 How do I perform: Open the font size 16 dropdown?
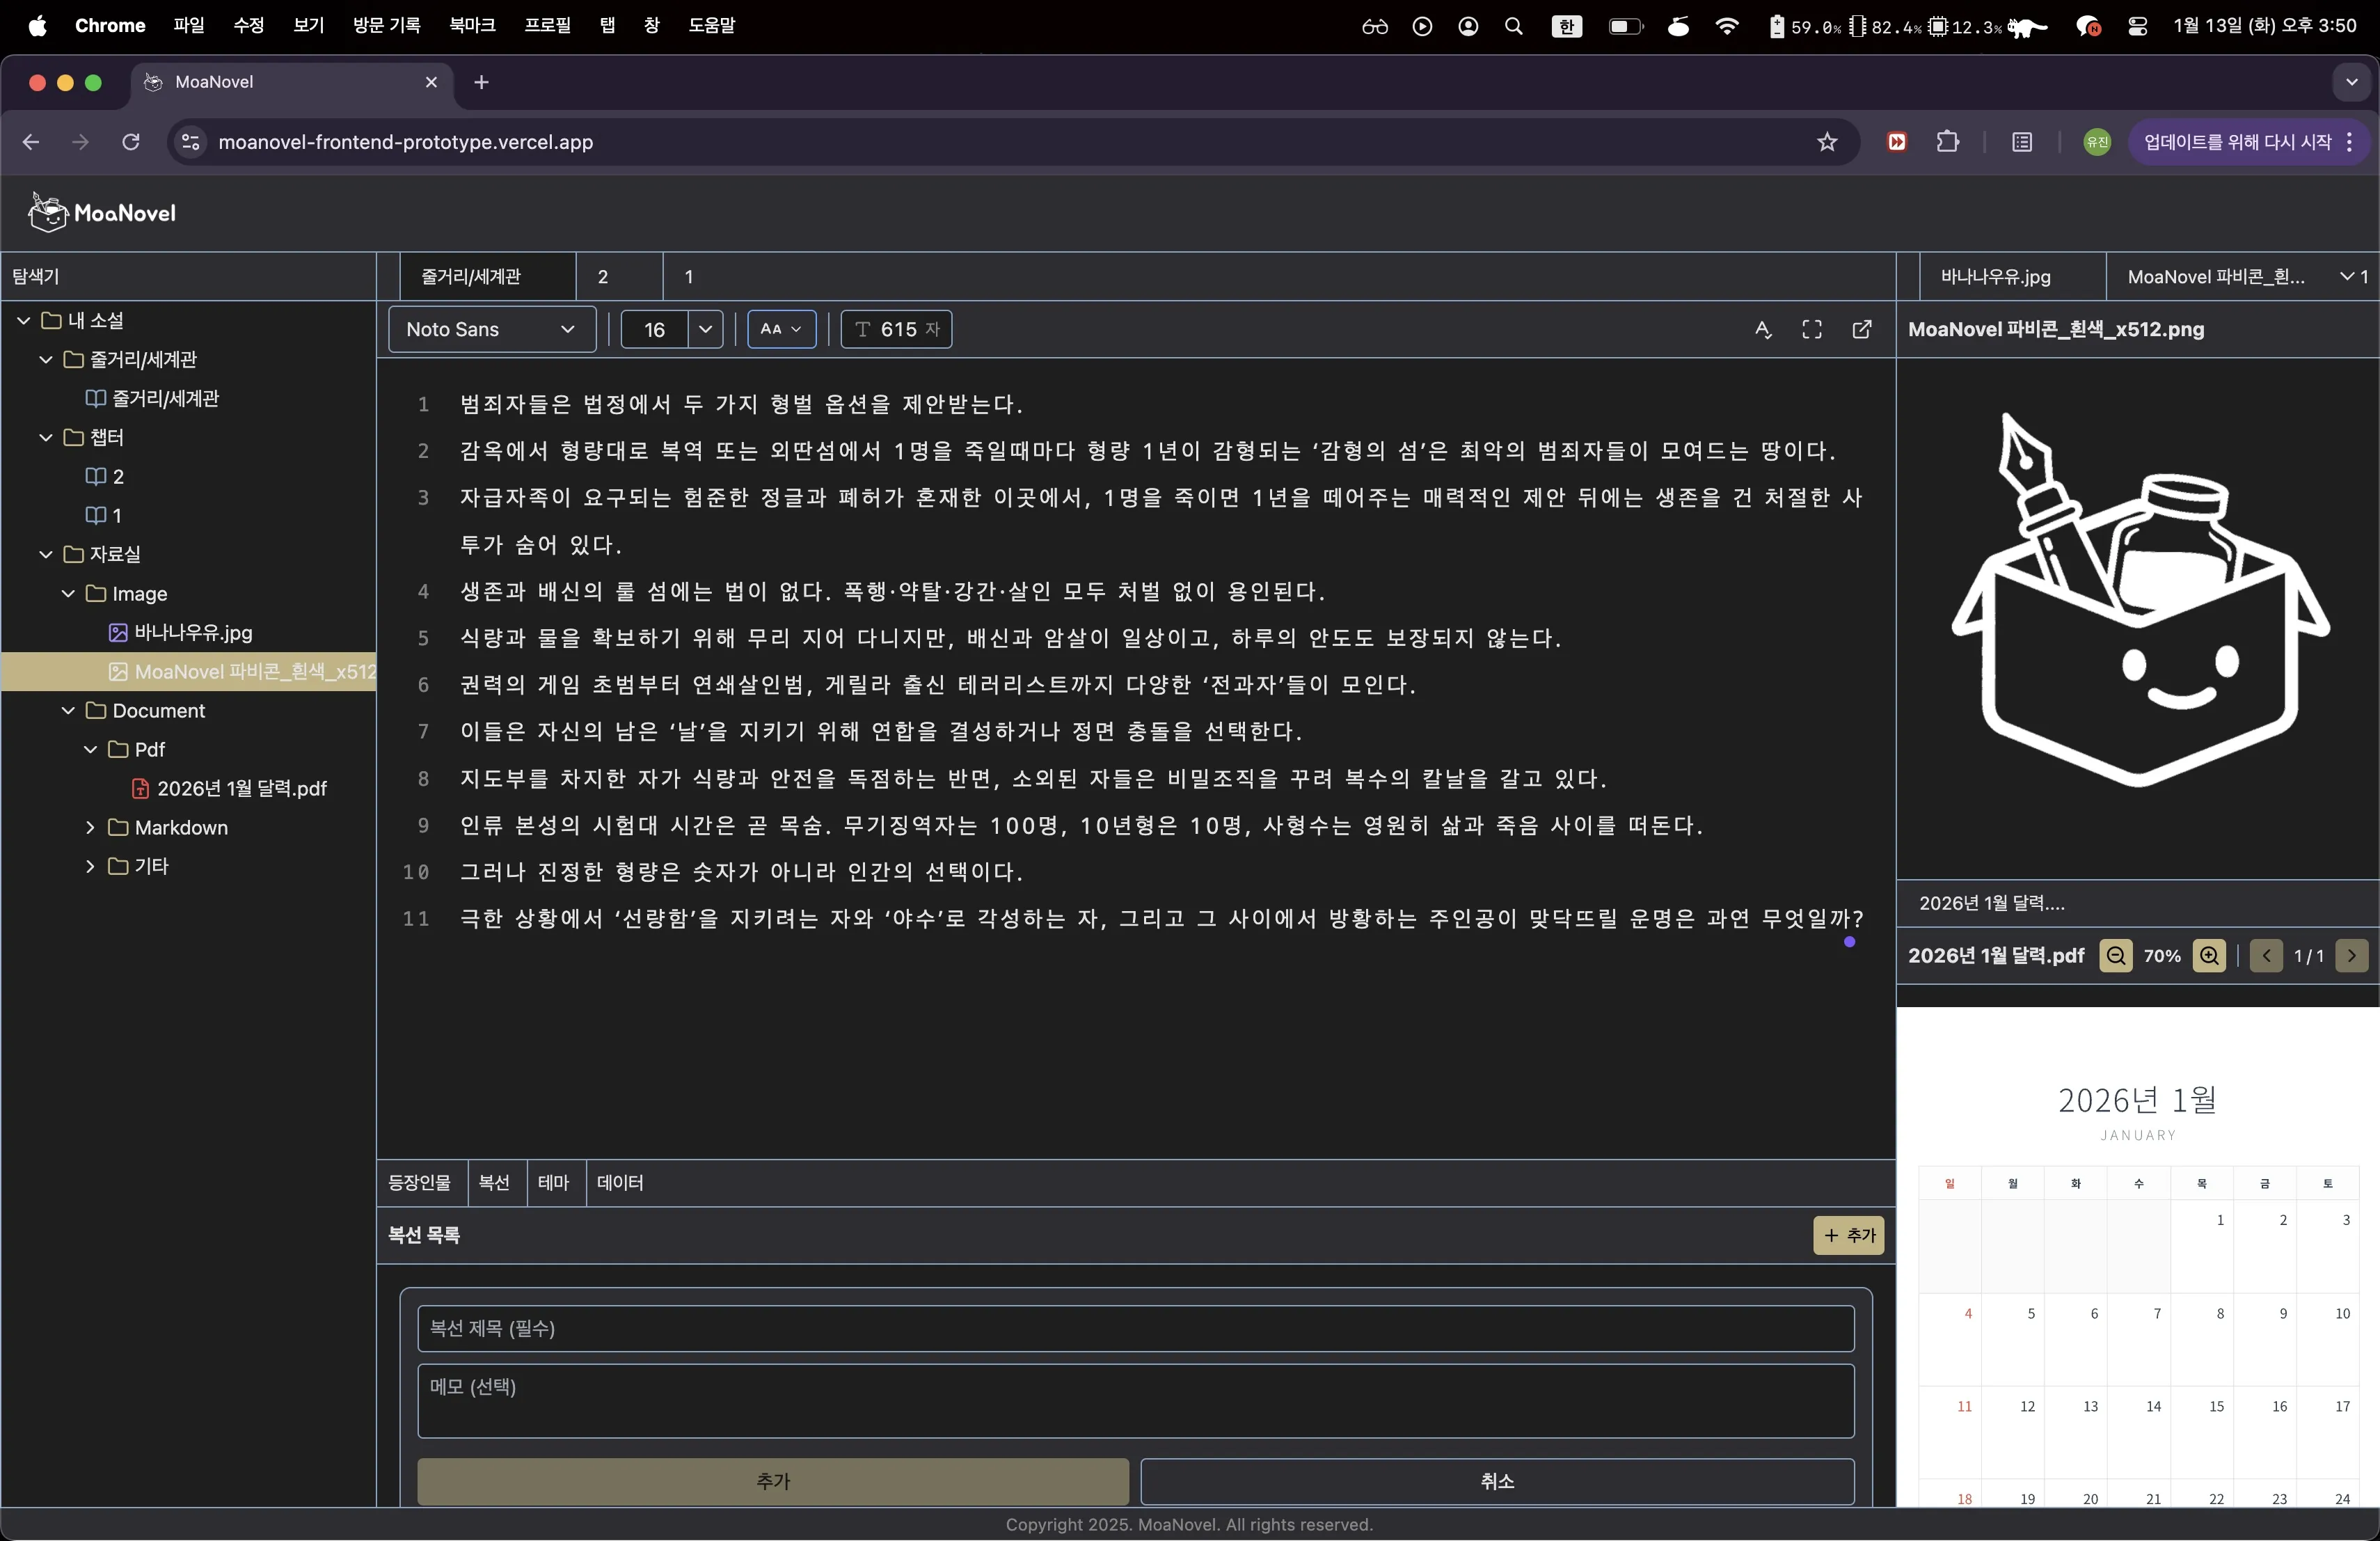tap(705, 329)
